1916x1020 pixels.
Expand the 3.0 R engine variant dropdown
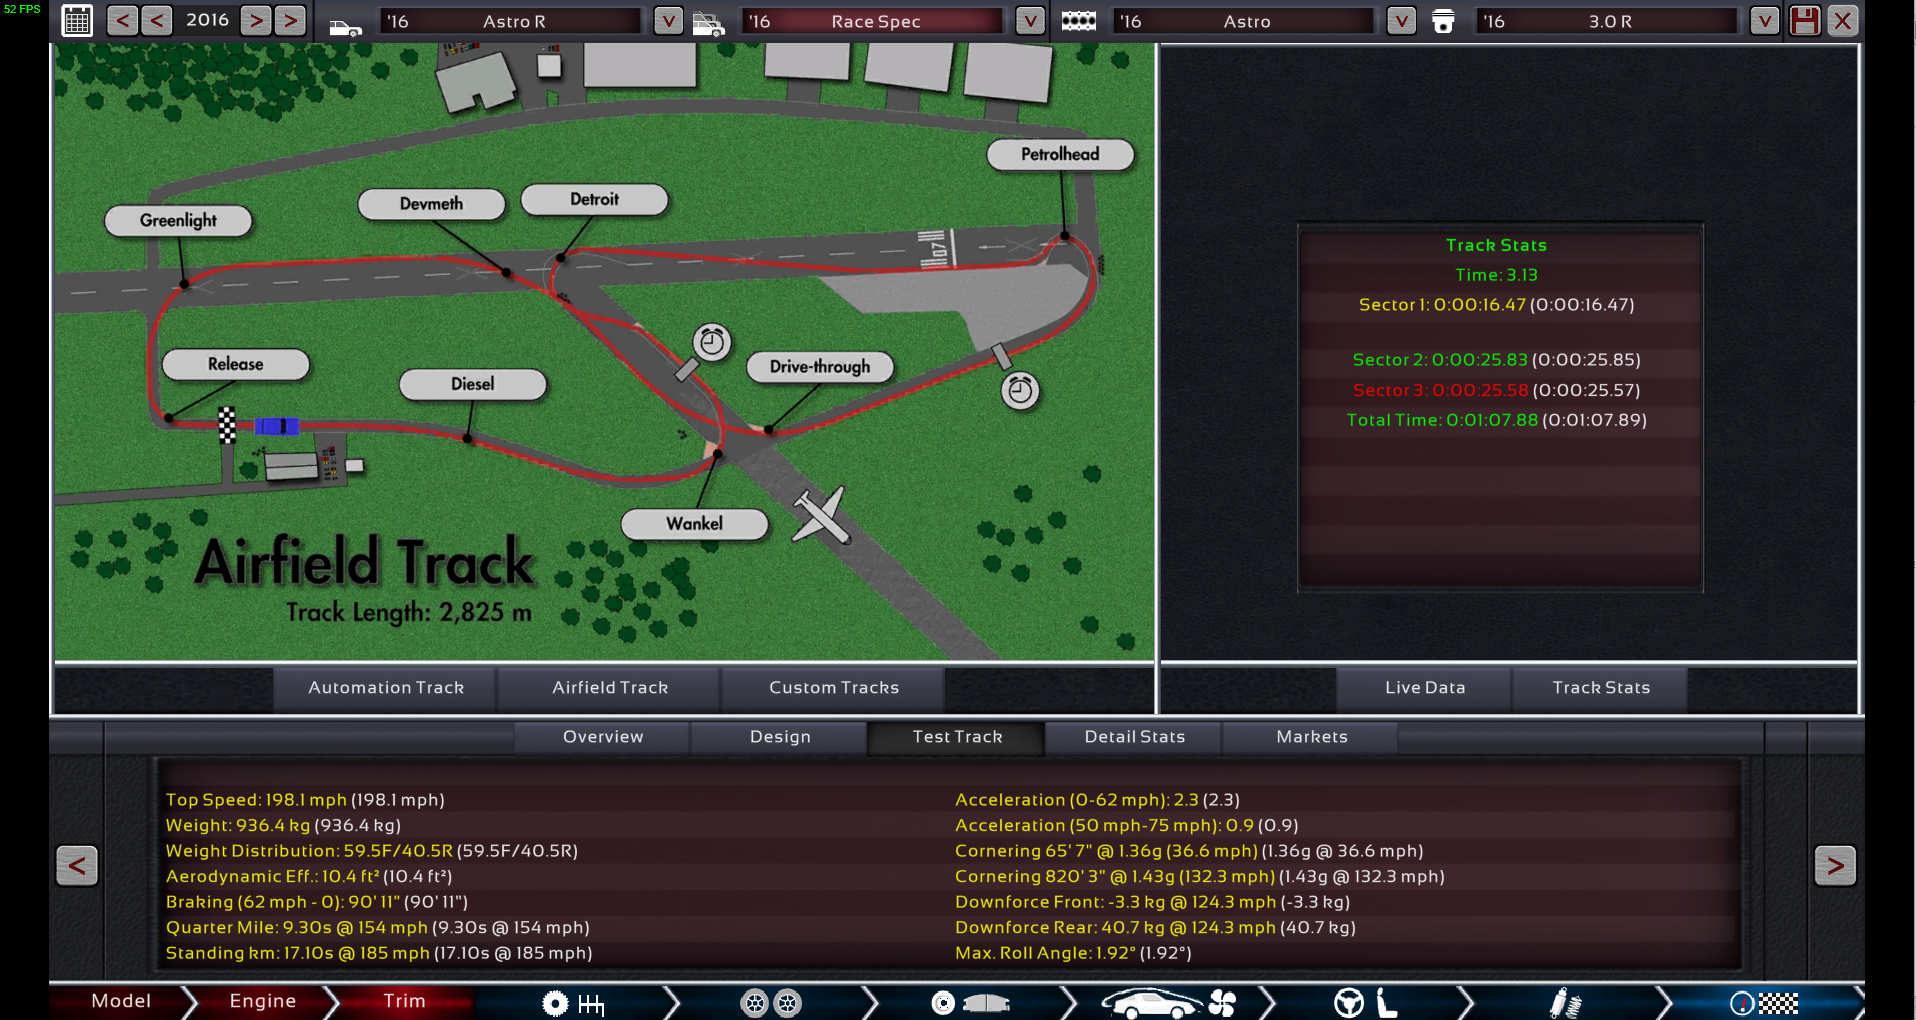[x=1764, y=21]
